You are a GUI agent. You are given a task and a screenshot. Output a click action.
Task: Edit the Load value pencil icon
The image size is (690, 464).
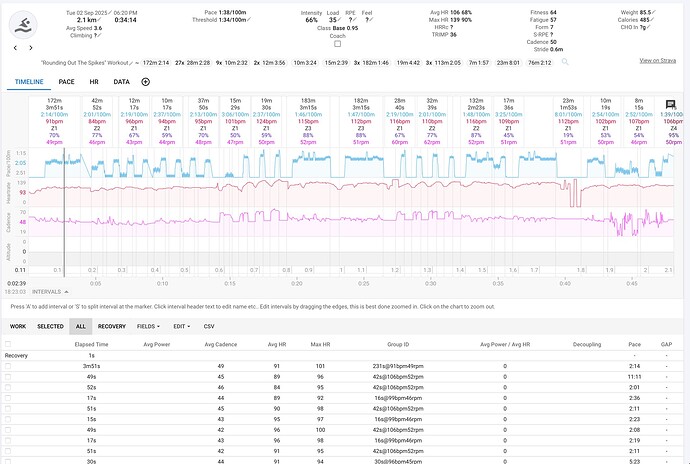[x=339, y=20]
